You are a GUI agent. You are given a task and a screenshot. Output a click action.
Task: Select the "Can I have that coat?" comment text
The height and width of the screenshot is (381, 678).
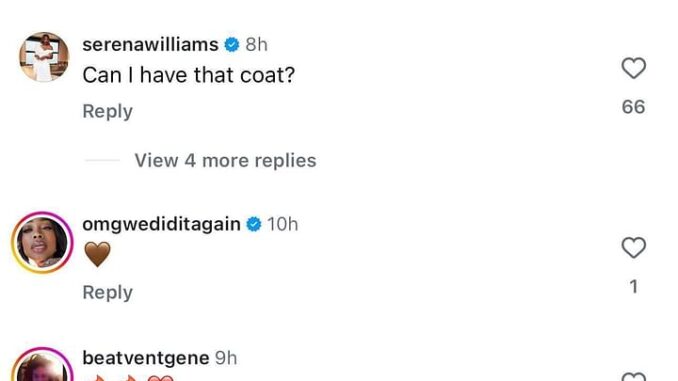pyautogui.click(x=189, y=75)
